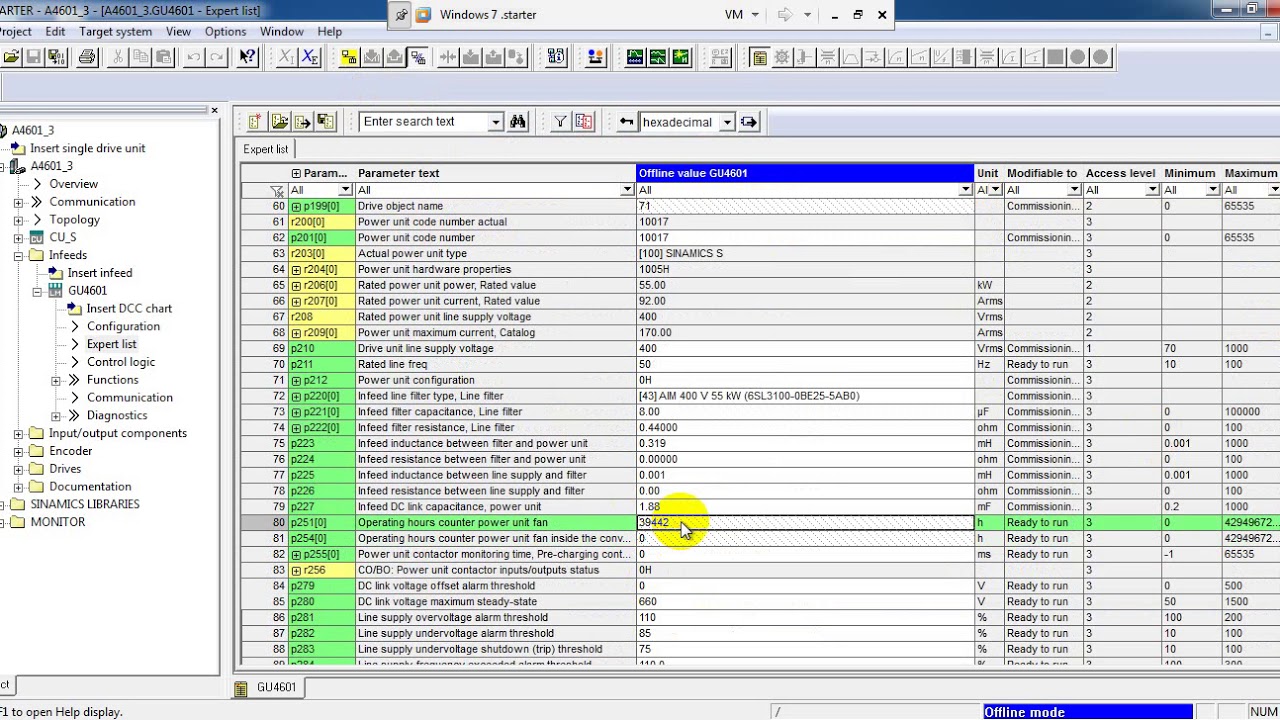Image resolution: width=1280 pixels, height=720 pixels.
Task: Click the Connect to target system yellow icon
Action: pos(349,57)
